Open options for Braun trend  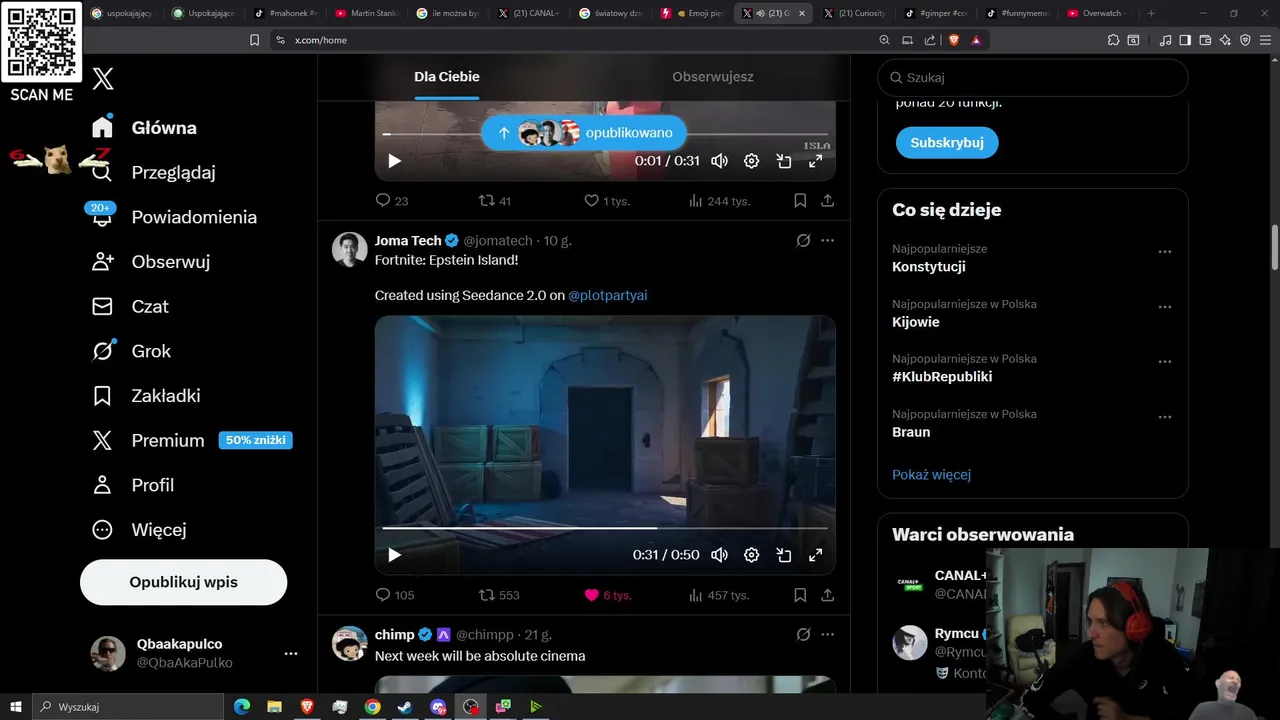(1164, 417)
